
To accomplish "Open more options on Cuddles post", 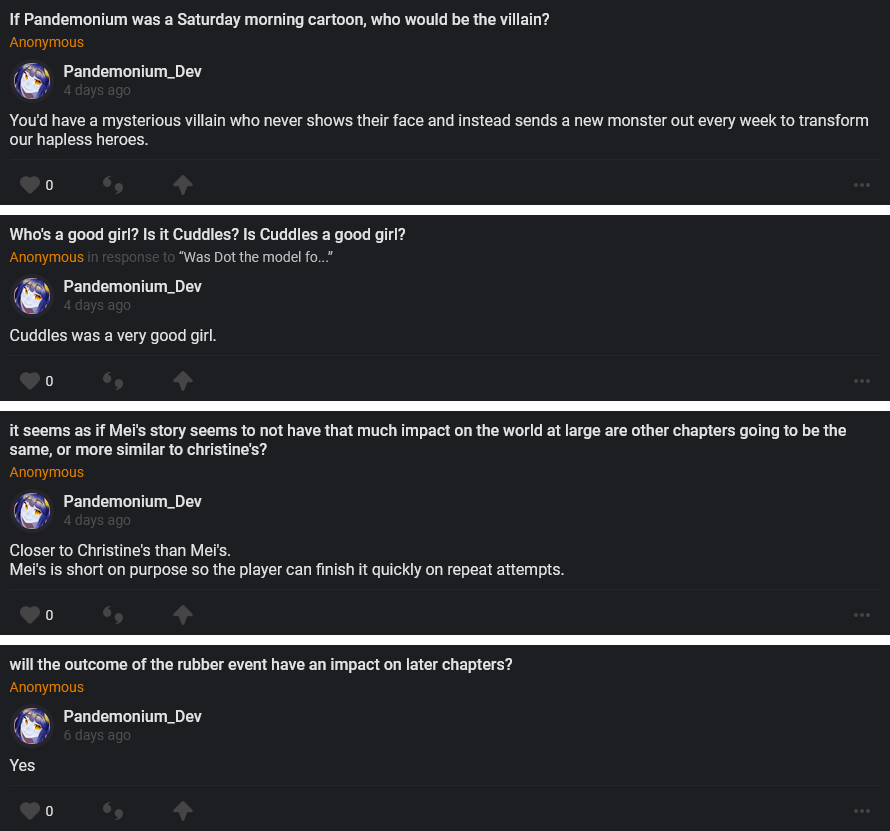I will [x=862, y=381].
